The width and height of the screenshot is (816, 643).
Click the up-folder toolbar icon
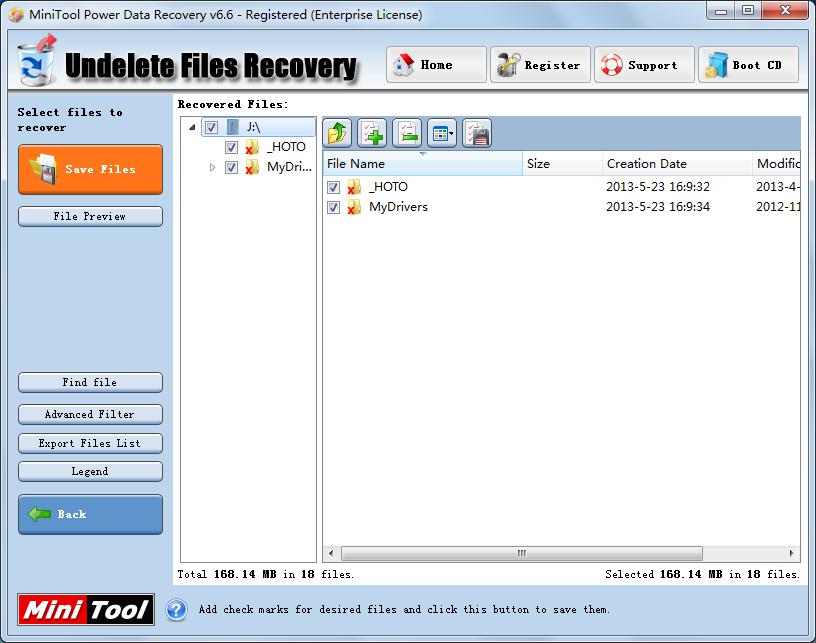(x=337, y=133)
